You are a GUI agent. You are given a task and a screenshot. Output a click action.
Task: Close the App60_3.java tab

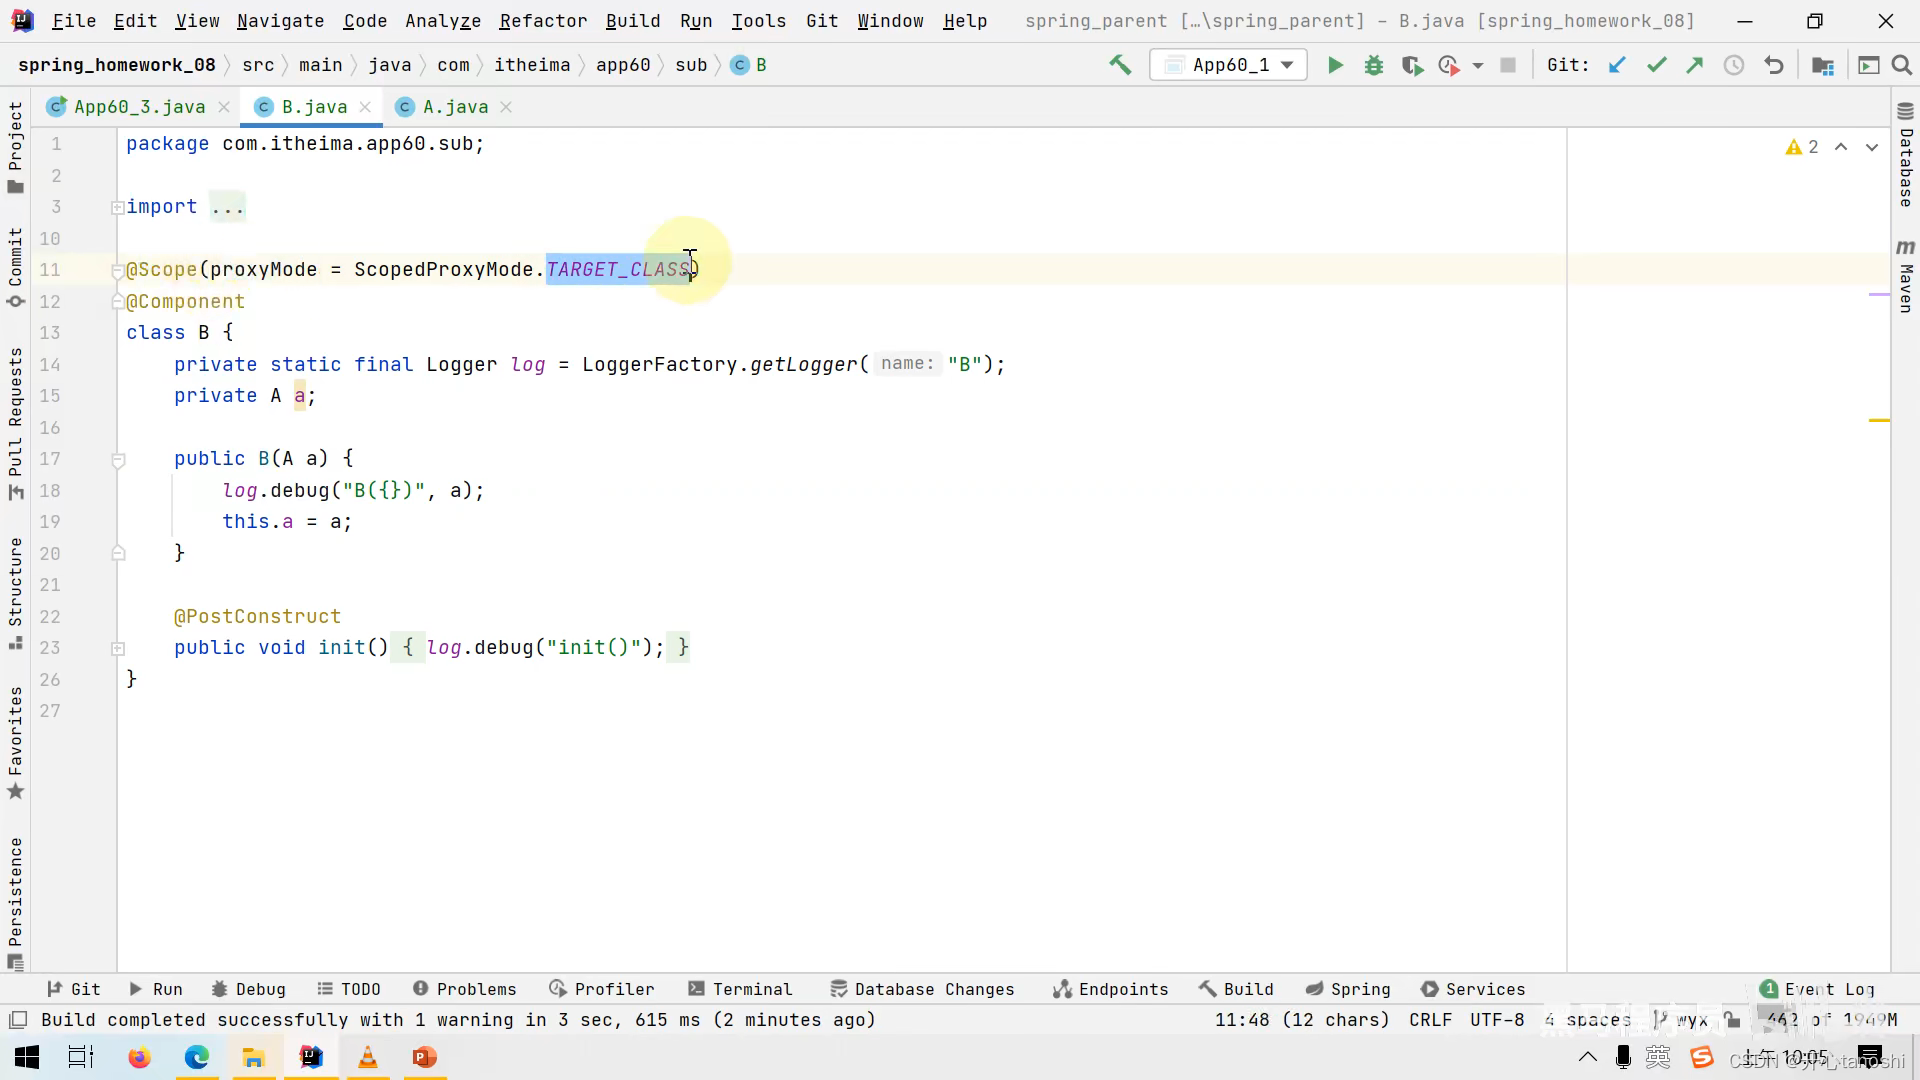pos(224,107)
